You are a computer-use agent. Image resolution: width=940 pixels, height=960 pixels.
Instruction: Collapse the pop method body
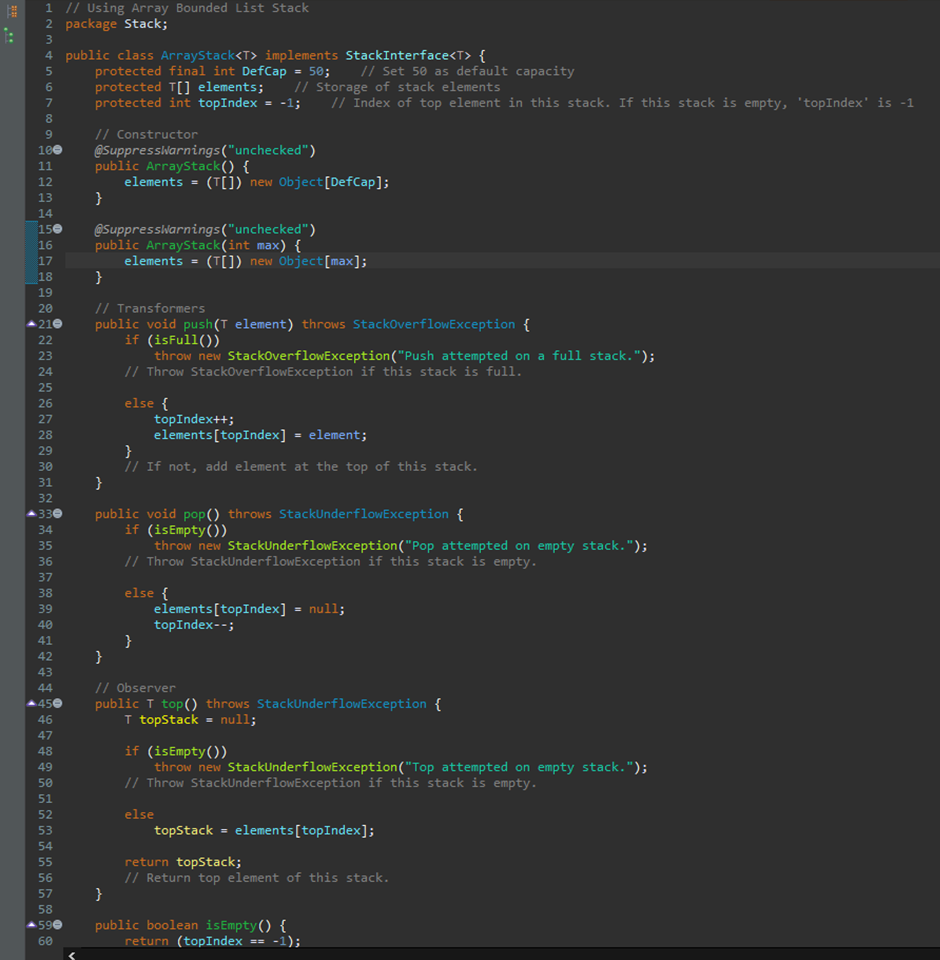click(x=57, y=514)
